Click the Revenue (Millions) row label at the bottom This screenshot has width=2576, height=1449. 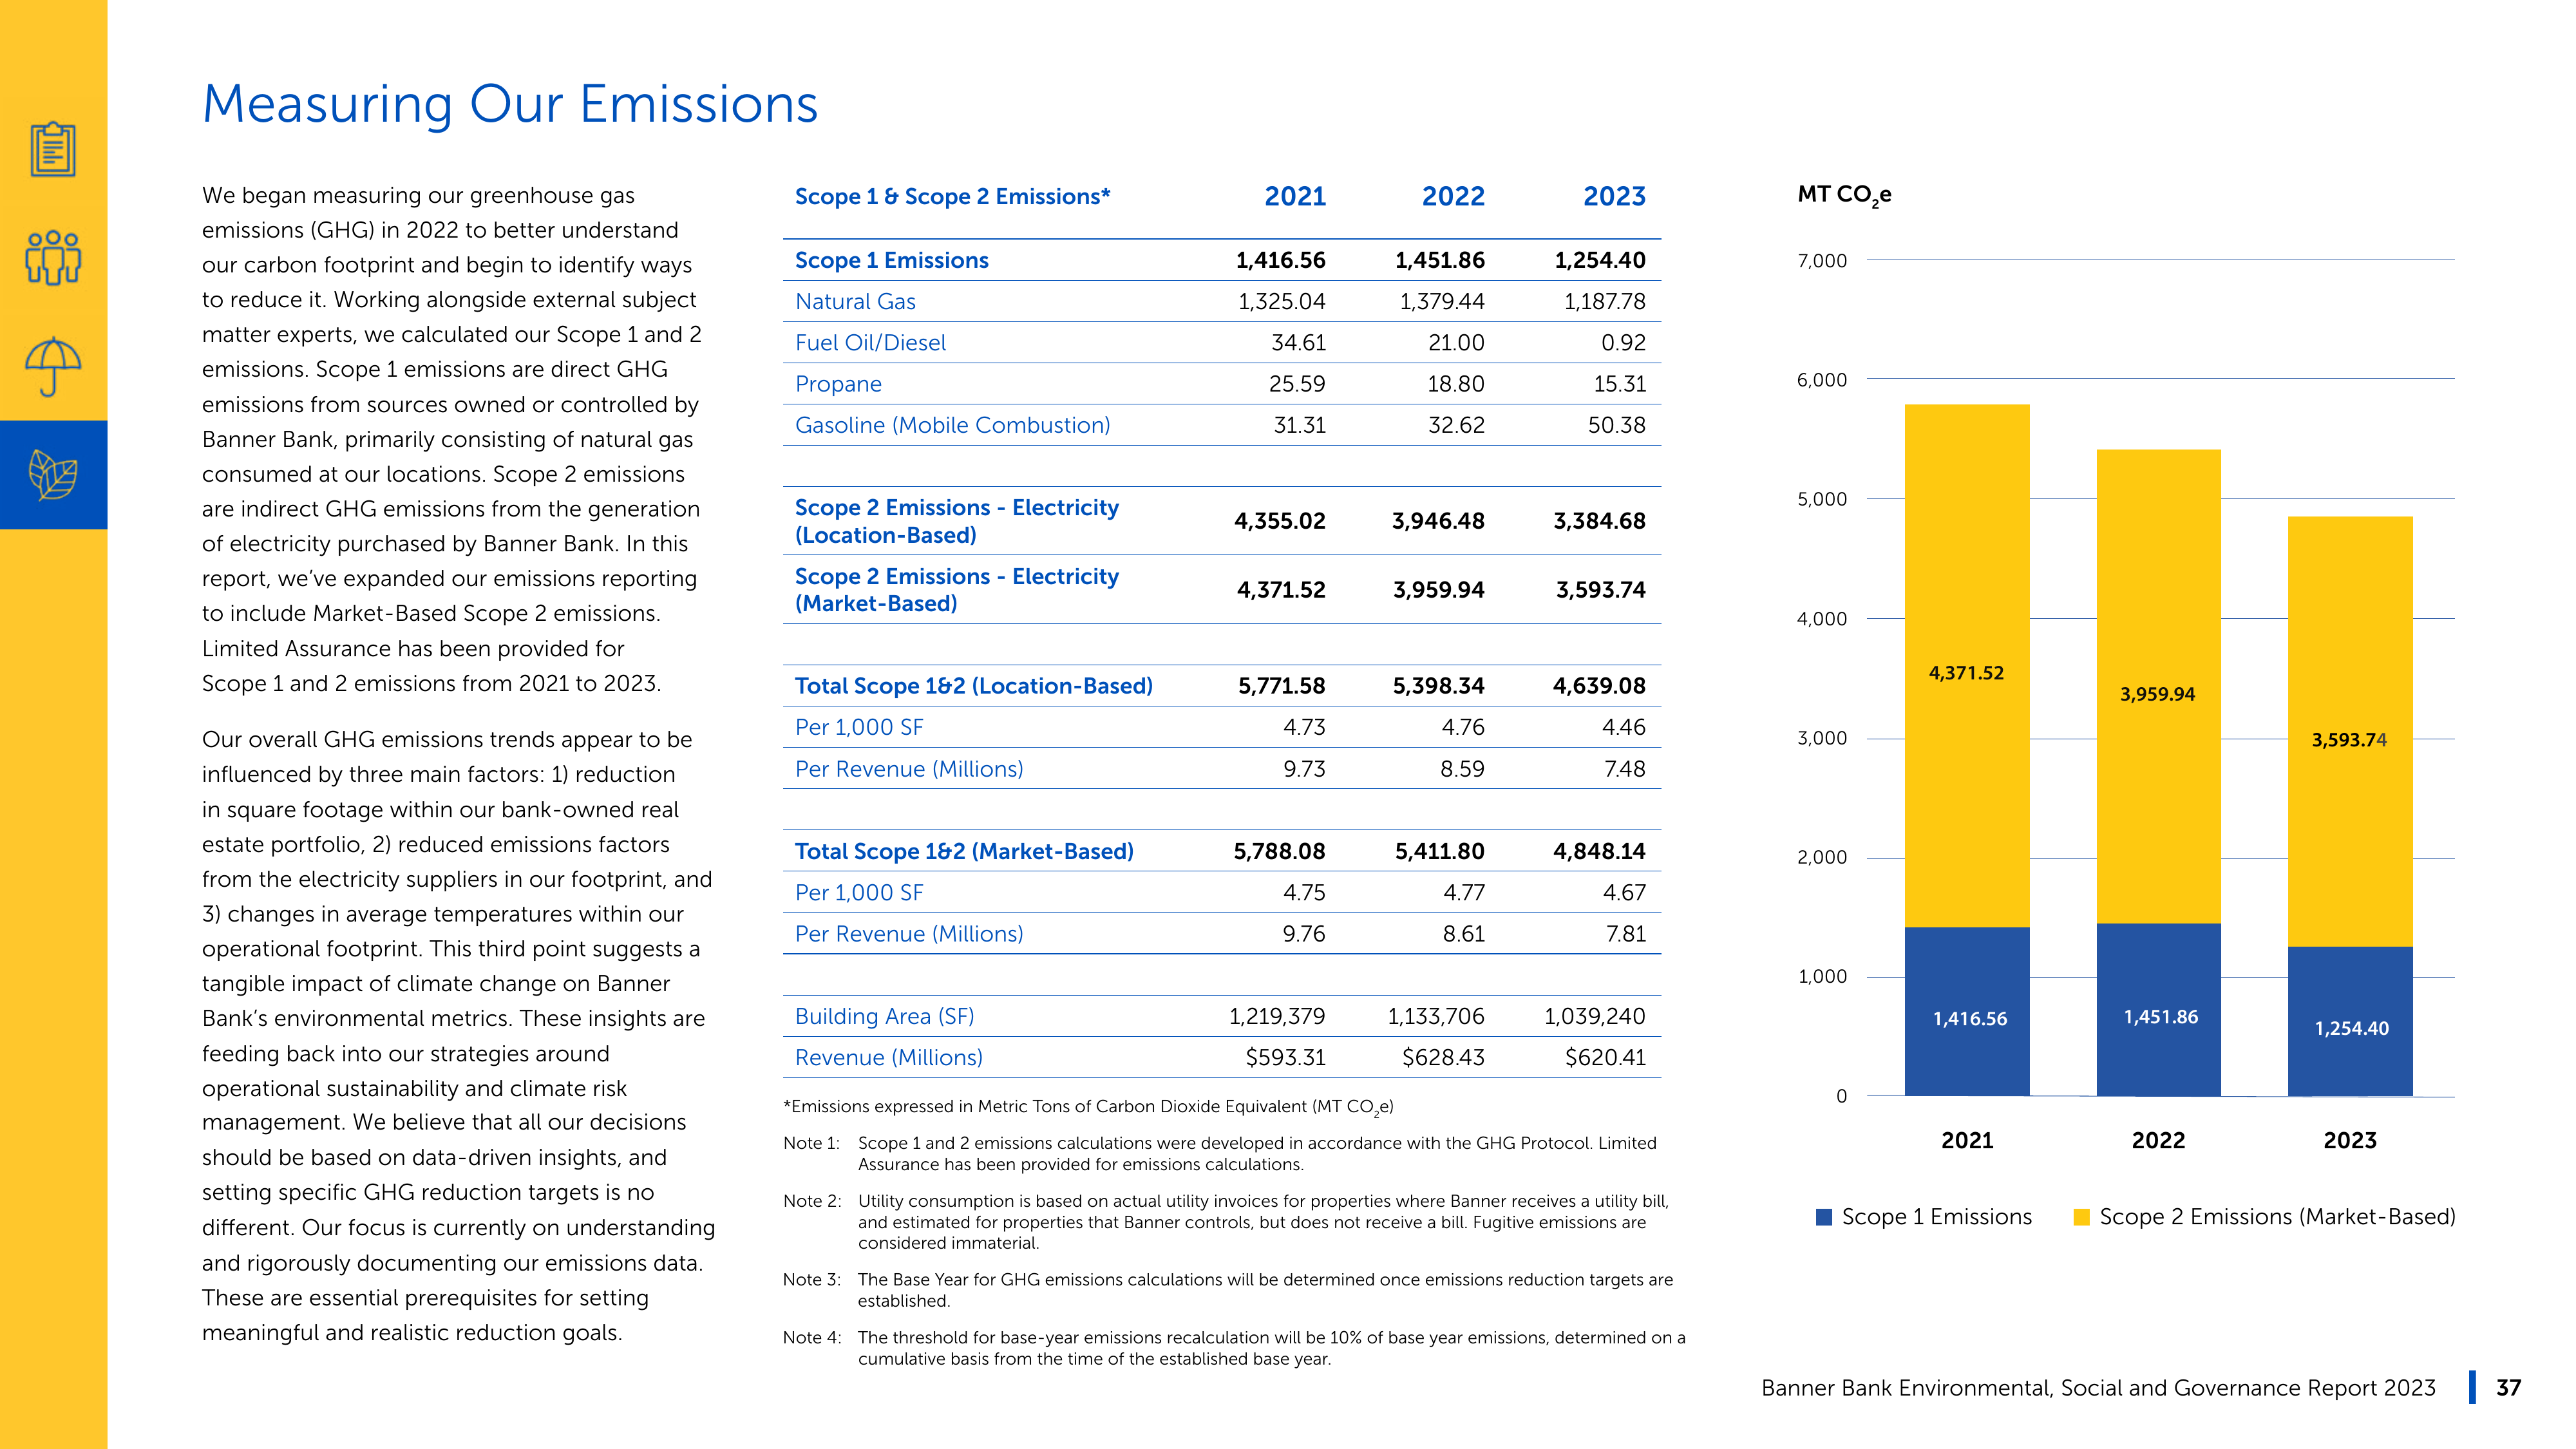[x=888, y=1057]
